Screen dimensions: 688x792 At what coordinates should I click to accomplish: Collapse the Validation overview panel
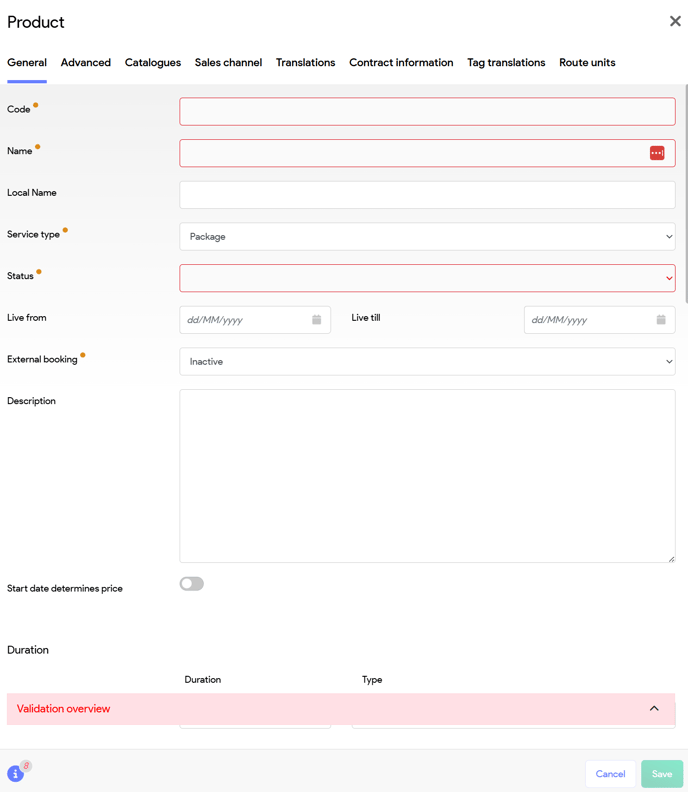(x=654, y=709)
